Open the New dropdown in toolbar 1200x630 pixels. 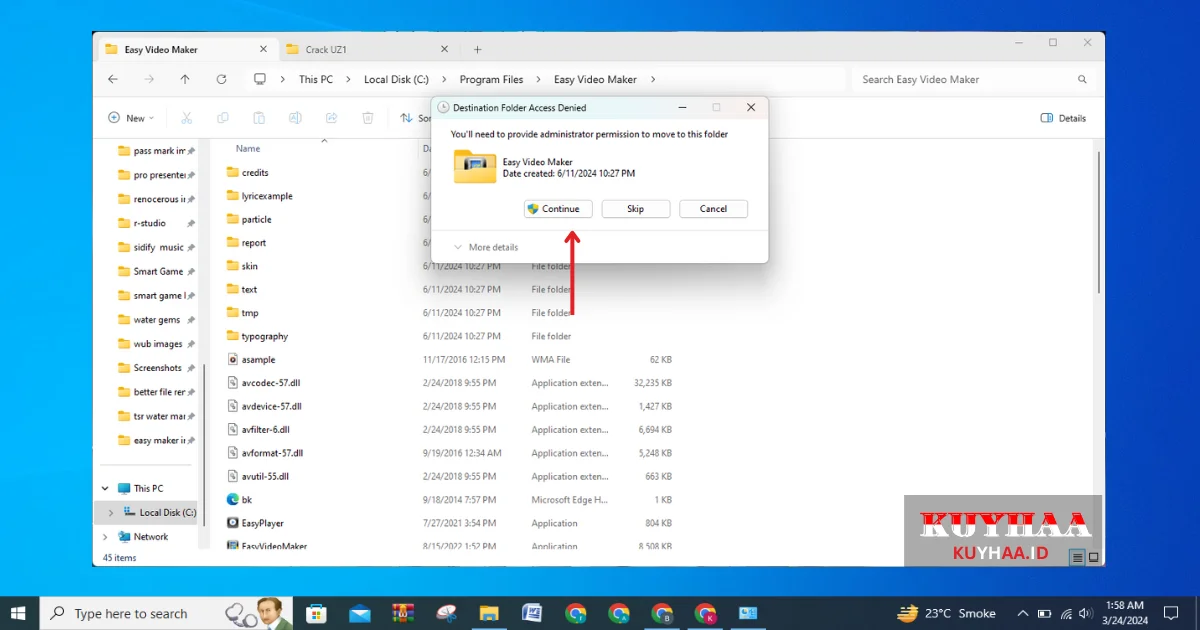point(131,118)
